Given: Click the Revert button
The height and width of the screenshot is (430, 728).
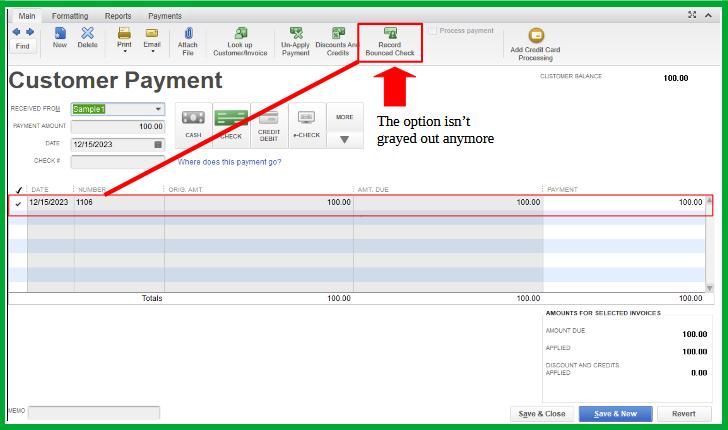Looking at the screenshot, I should pyautogui.click(x=684, y=414).
